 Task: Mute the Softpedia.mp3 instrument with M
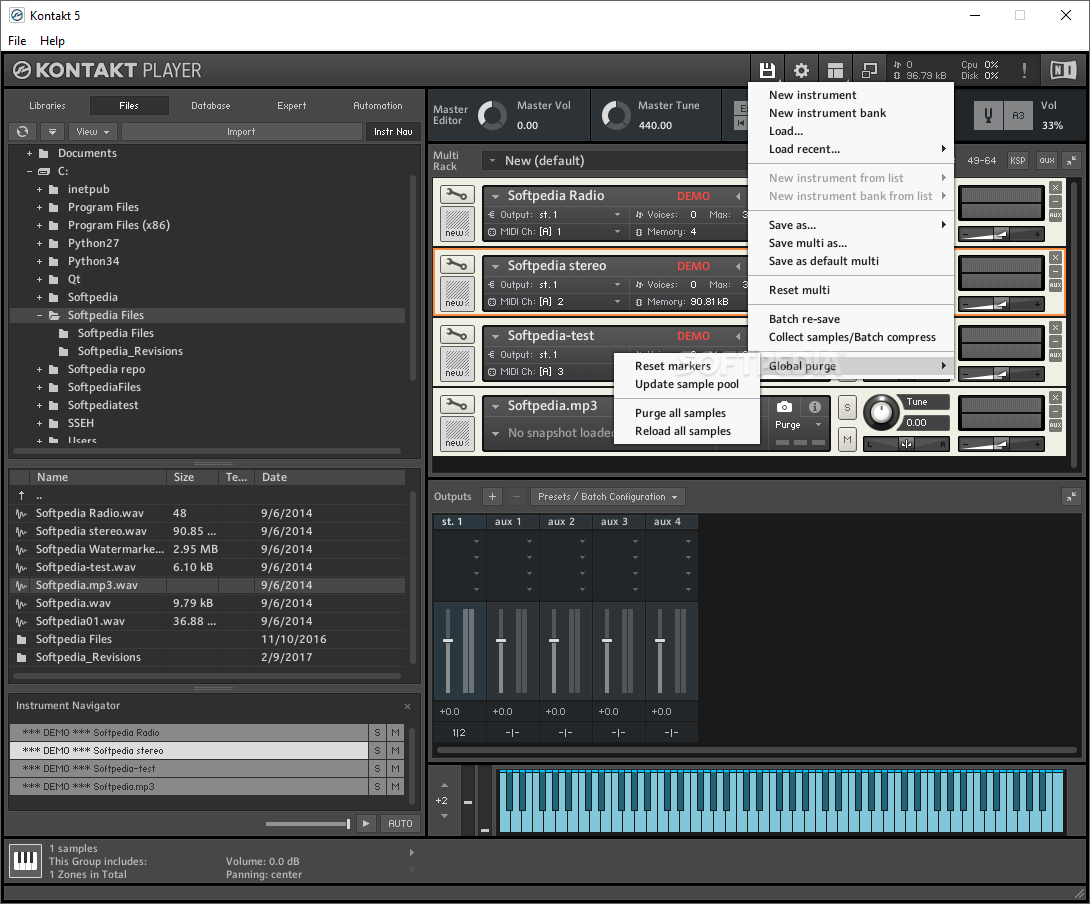click(x=847, y=439)
